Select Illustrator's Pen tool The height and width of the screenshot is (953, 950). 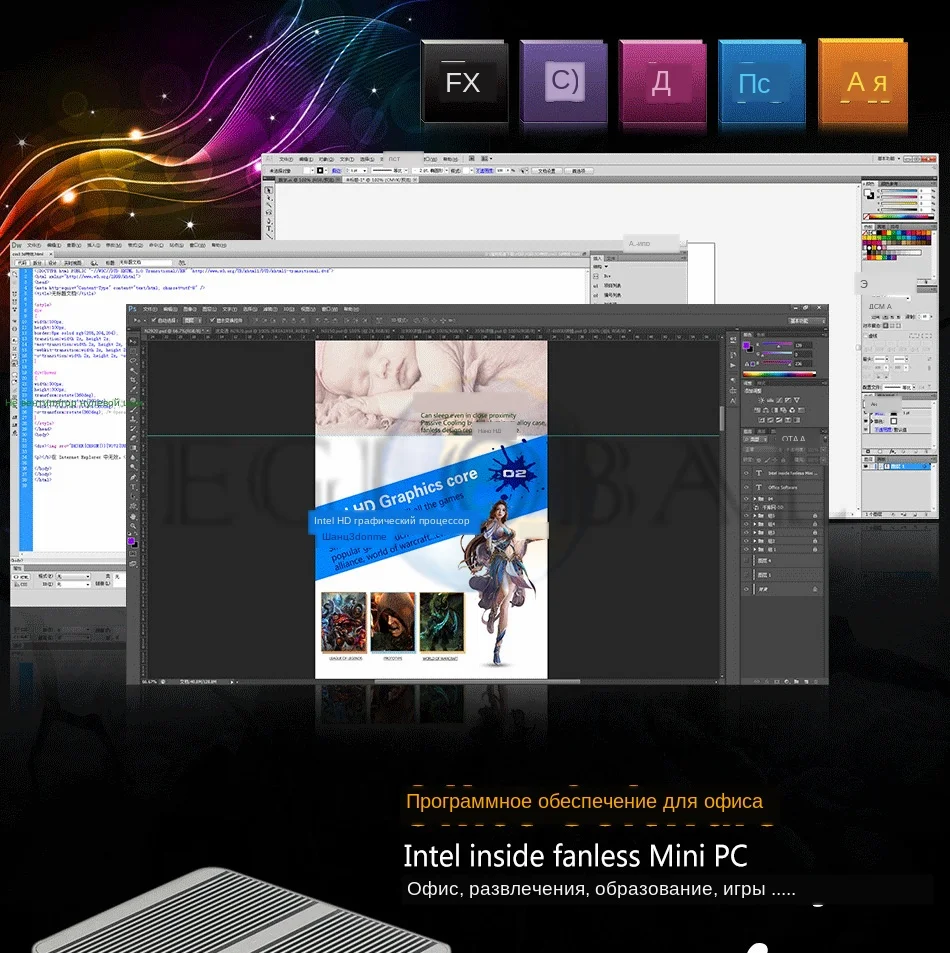[x=269, y=221]
